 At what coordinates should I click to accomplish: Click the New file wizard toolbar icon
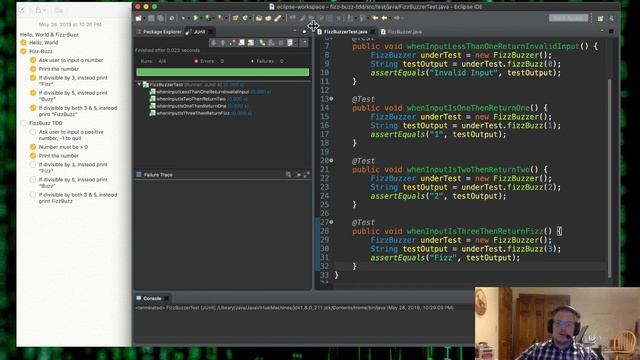click(138, 18)
